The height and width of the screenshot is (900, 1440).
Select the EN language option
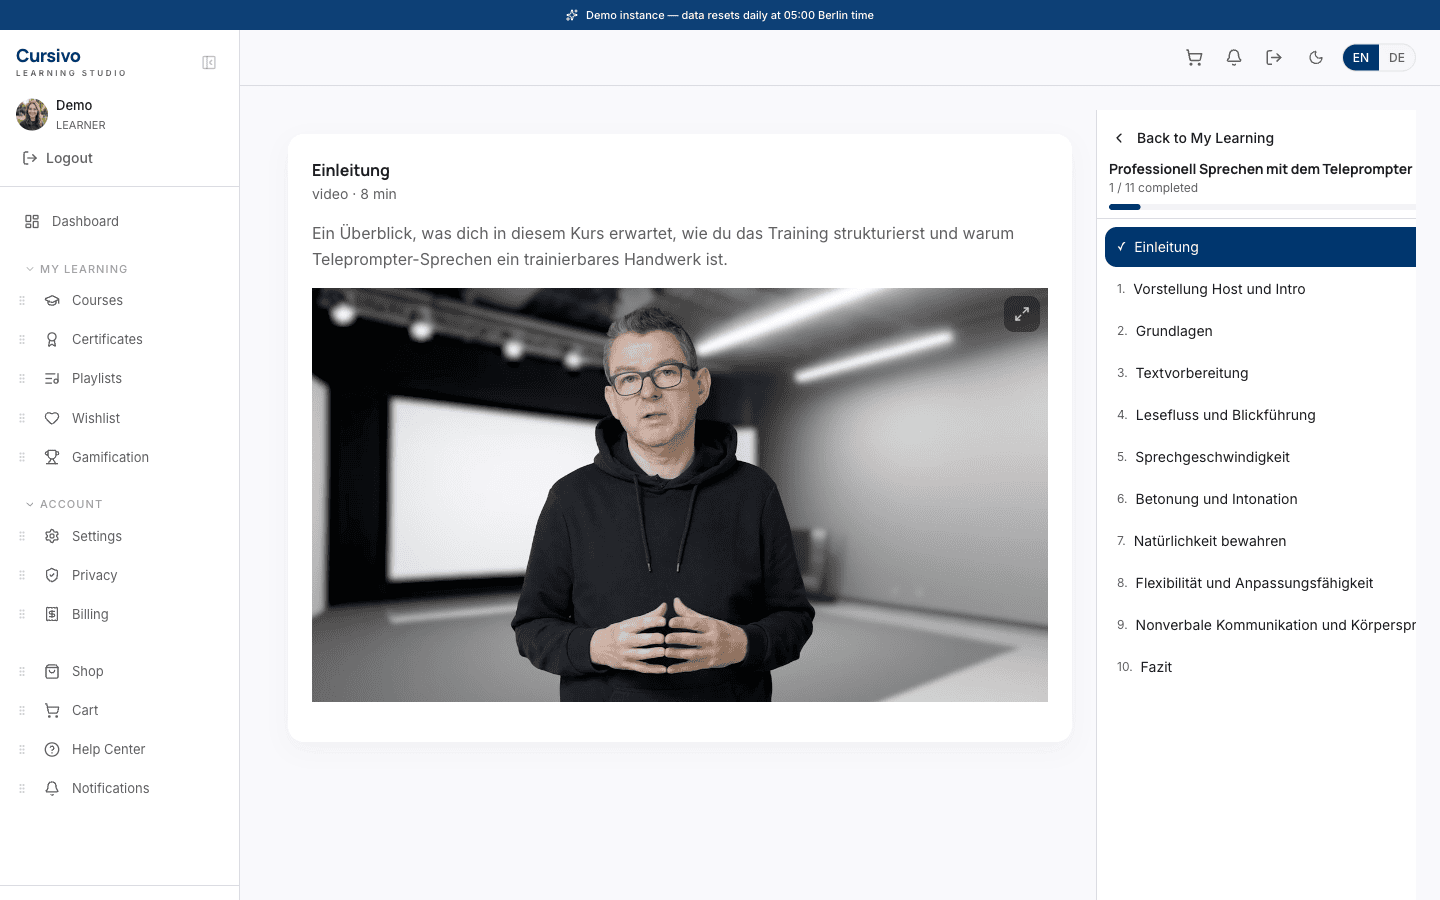(x=1360, y=57)
